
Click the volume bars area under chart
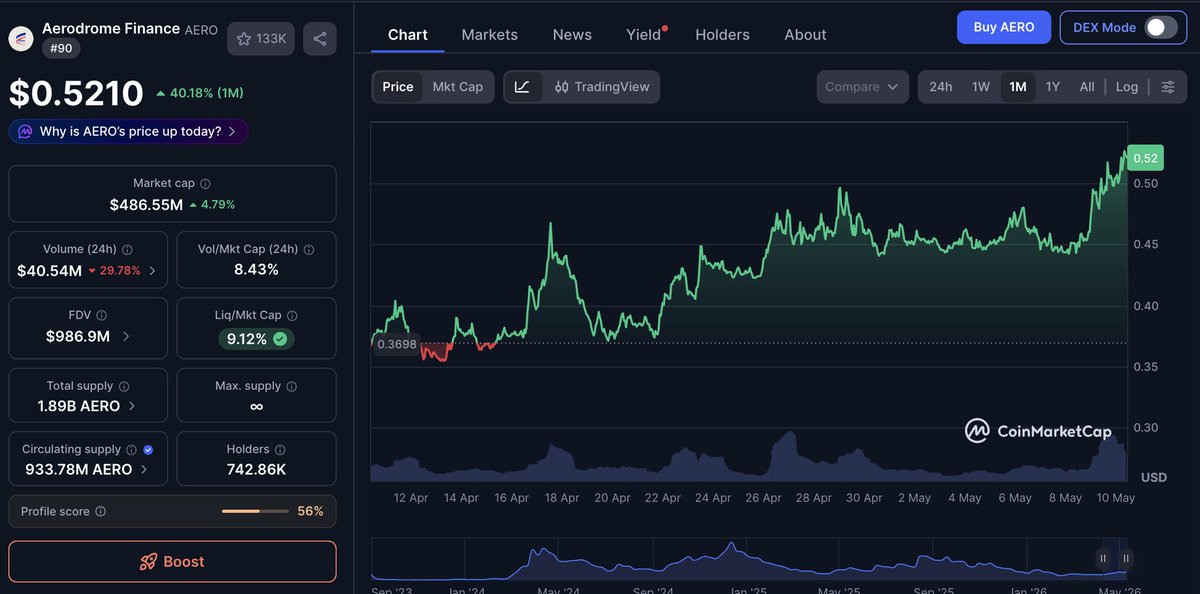[x=748, y=458]
